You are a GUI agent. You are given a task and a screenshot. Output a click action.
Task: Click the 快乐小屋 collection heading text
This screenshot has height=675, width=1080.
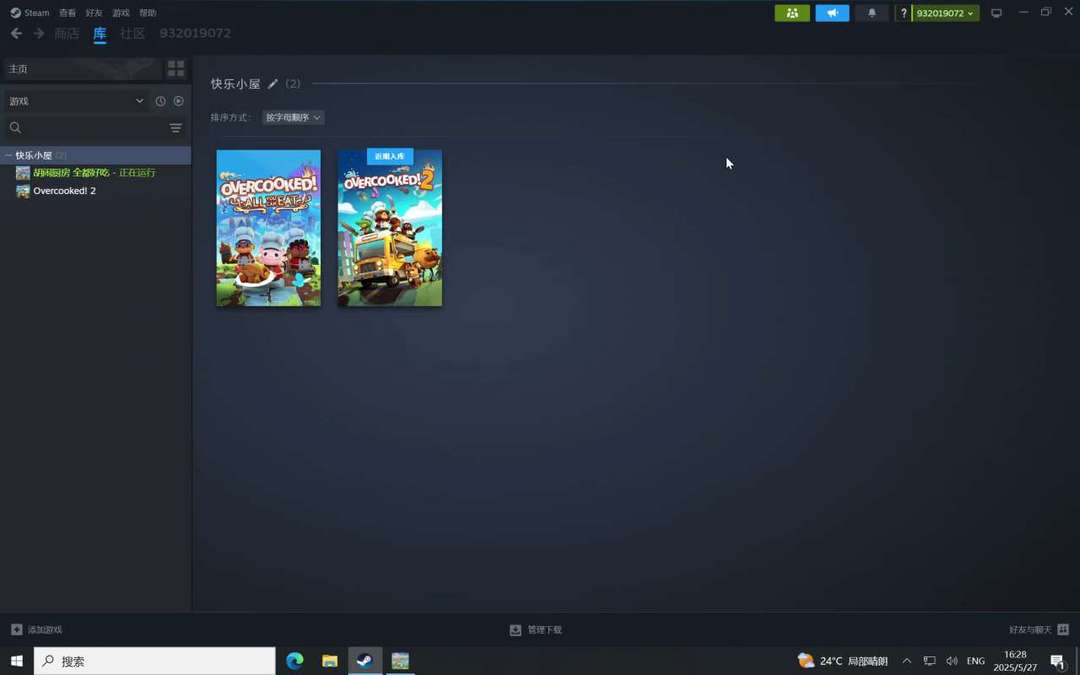point(236,84)
